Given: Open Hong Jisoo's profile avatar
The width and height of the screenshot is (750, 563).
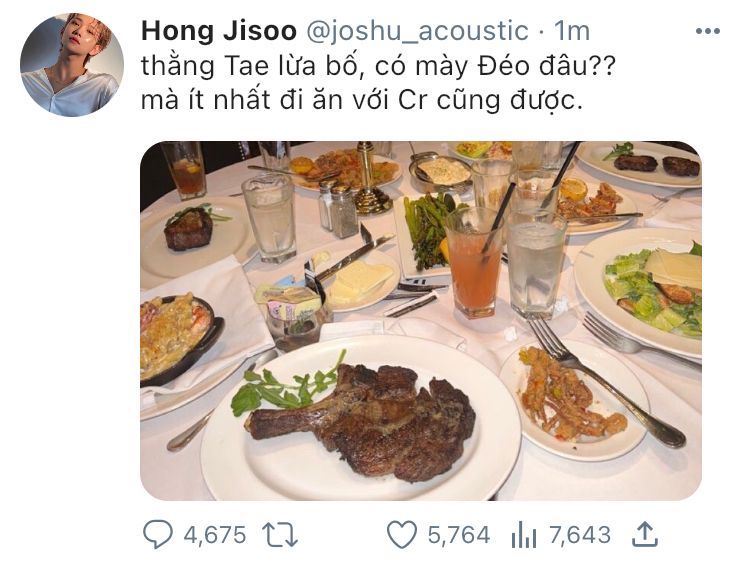Looking at the screenshot, I should pos(72,65).
